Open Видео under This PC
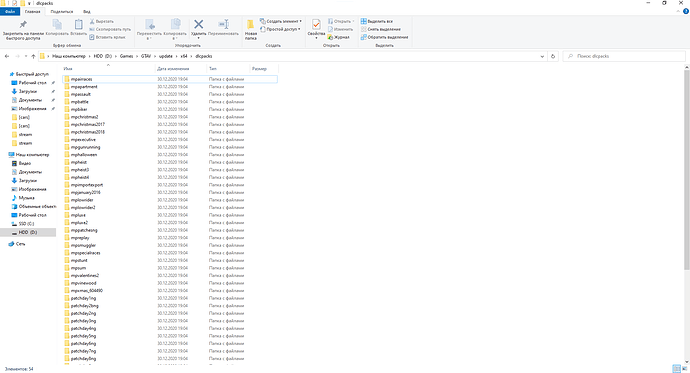690x373 pixels. click(x=24, y=163)
